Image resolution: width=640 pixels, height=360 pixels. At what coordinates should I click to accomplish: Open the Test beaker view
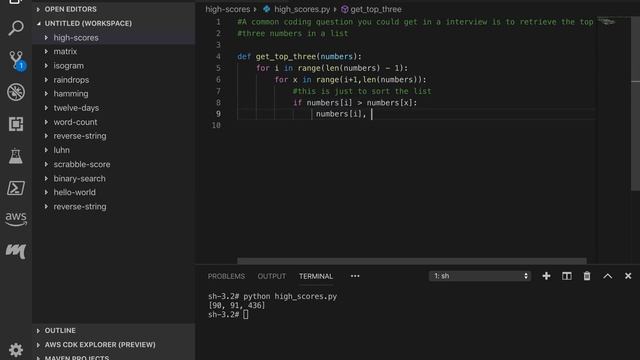coord(16,156)
